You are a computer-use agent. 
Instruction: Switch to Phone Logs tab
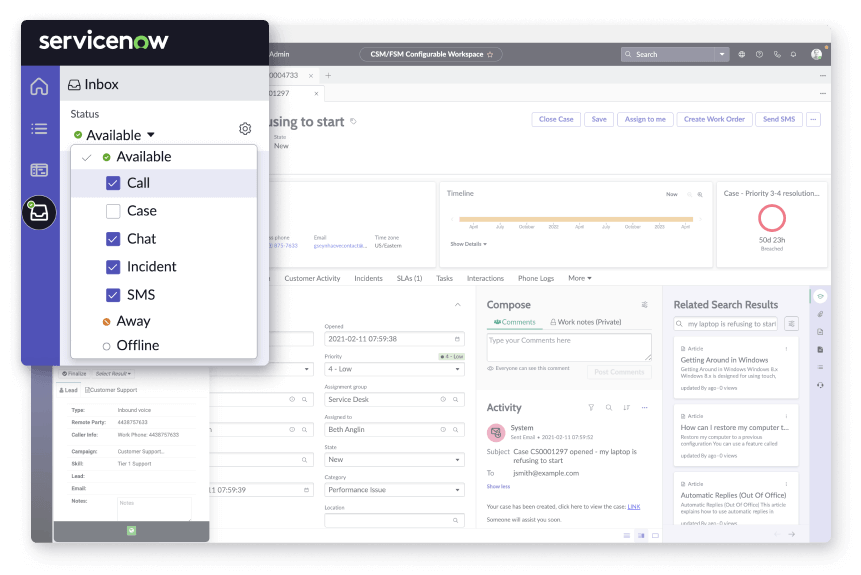(x=536, y=278)
